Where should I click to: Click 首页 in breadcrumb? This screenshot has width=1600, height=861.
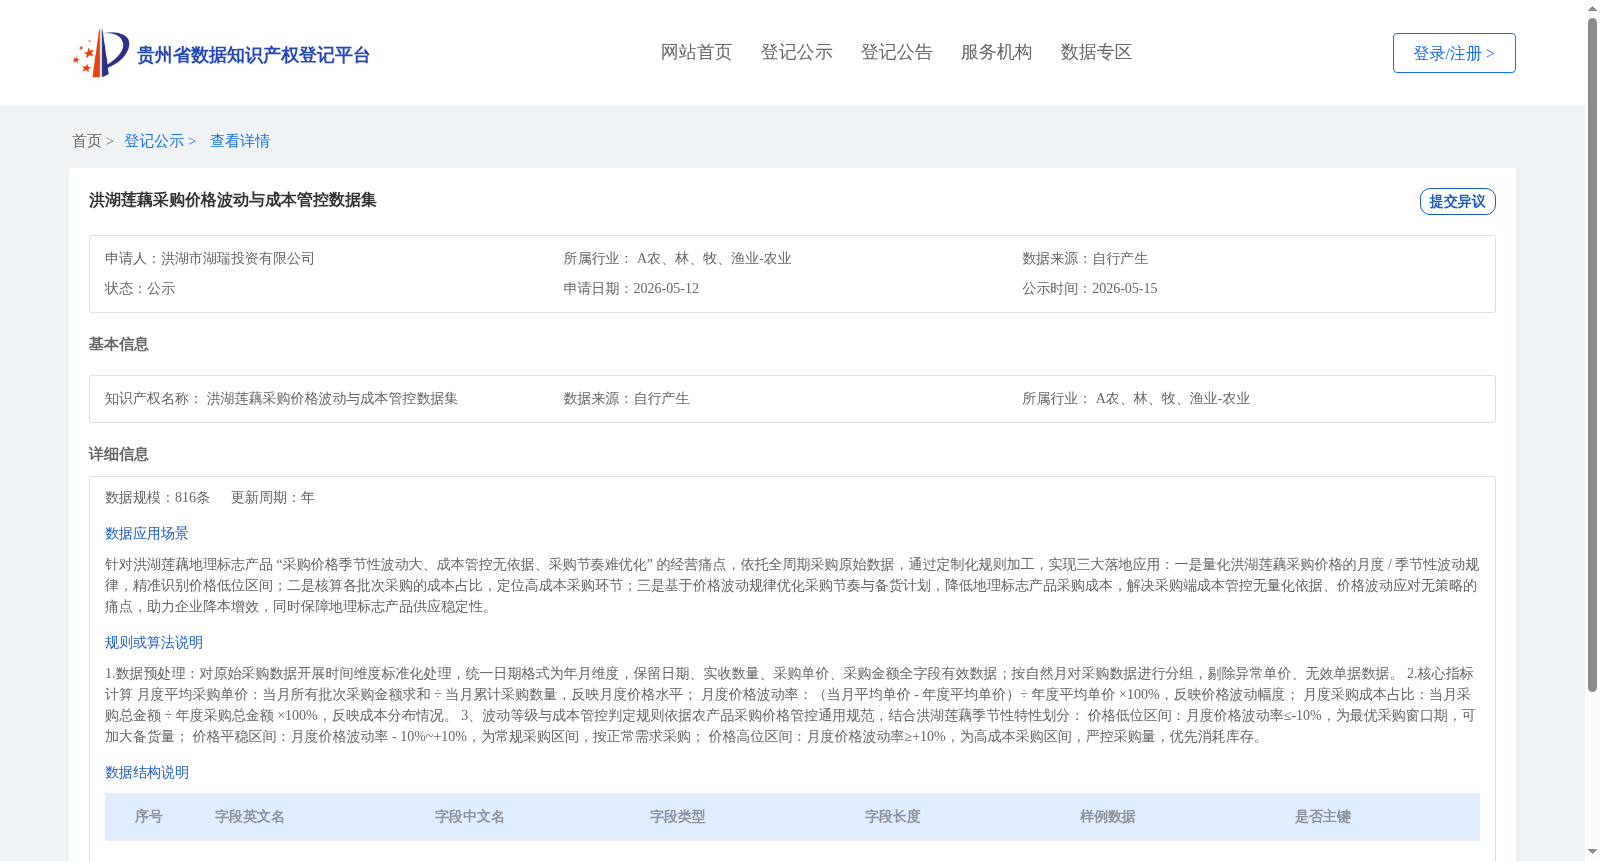pos(87,141)
